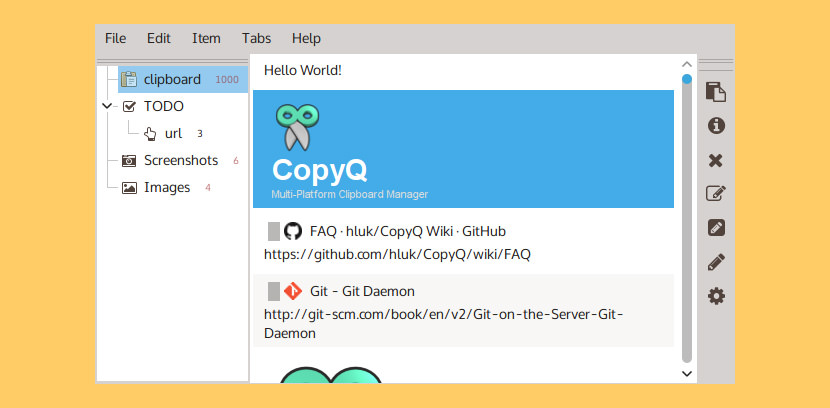Screen dimensions: 830x408
Task: Open the Tabs menu
Action: [256, 38]
